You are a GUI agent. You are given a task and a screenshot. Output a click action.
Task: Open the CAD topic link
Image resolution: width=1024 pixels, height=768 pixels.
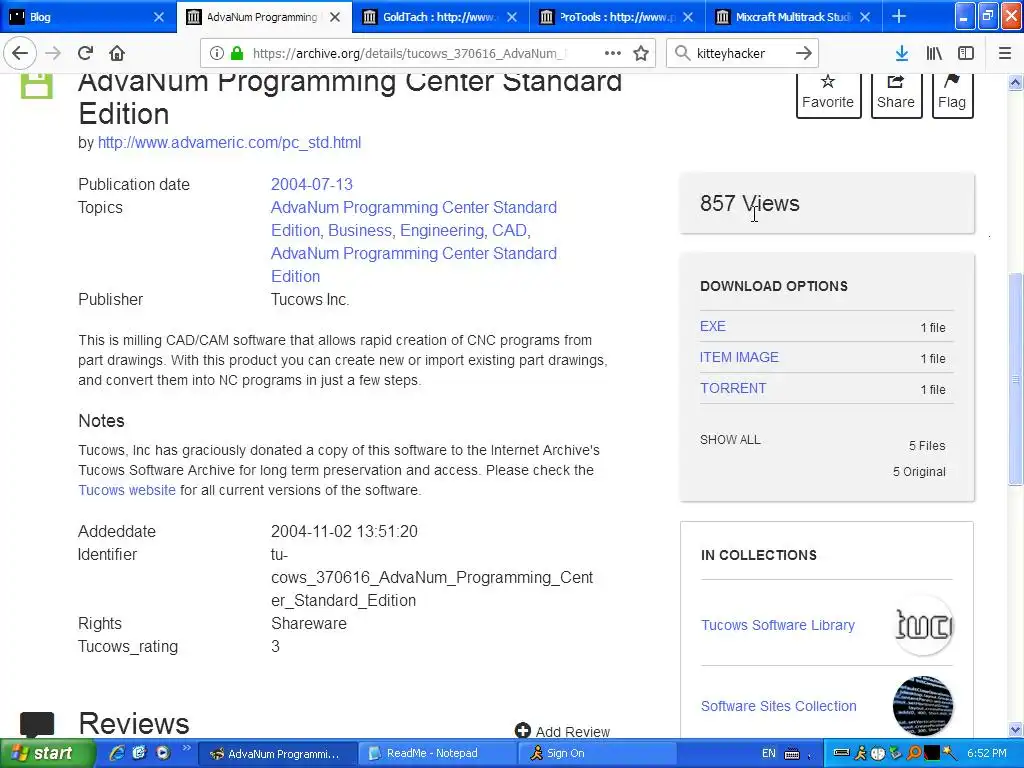[x=509, y=231]
